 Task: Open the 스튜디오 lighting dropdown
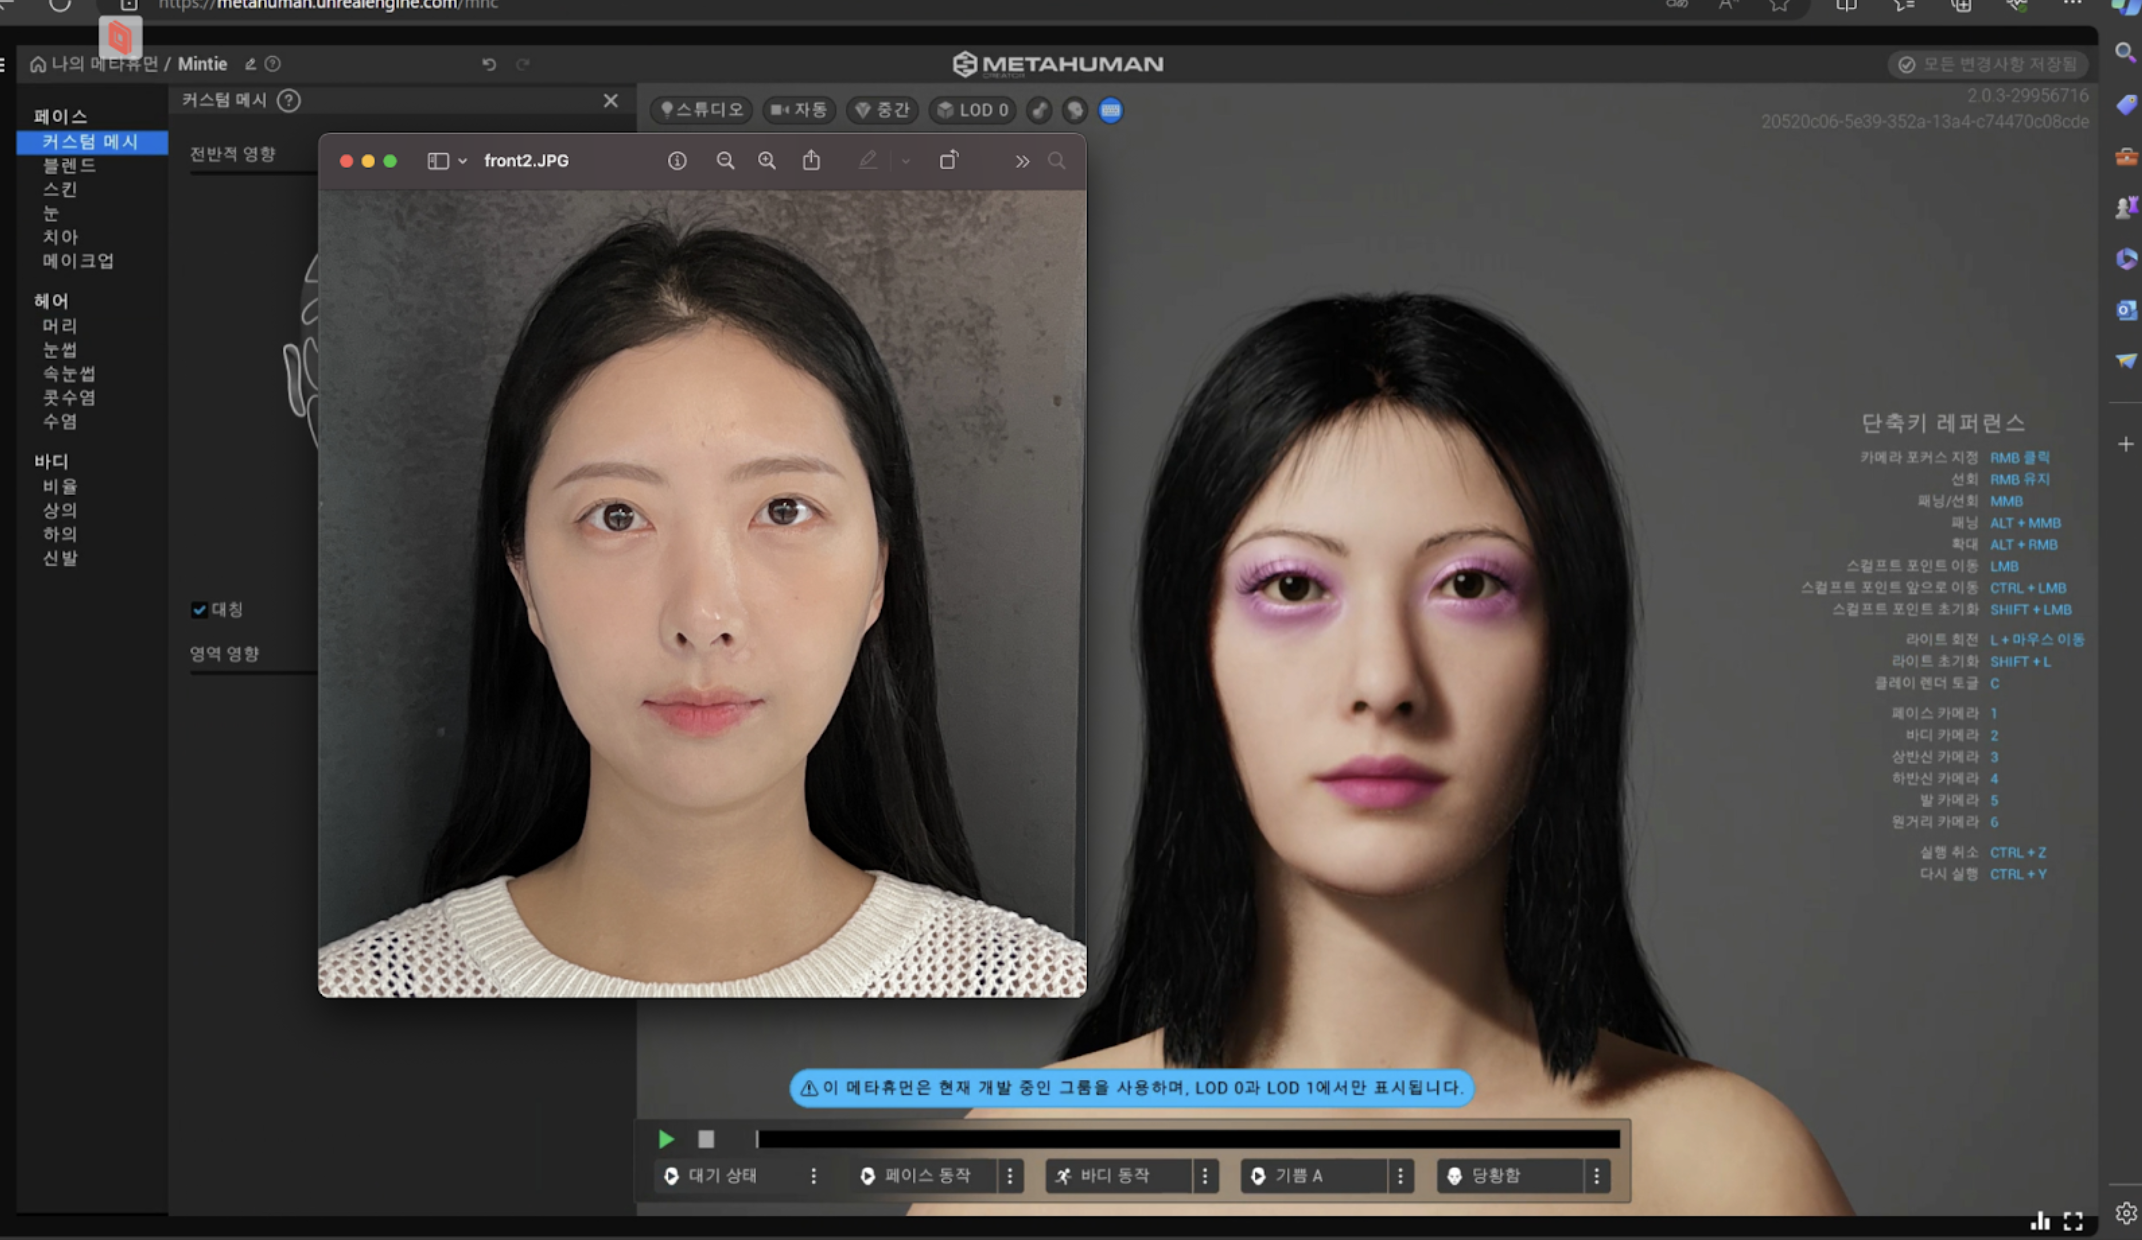point(702,110)
